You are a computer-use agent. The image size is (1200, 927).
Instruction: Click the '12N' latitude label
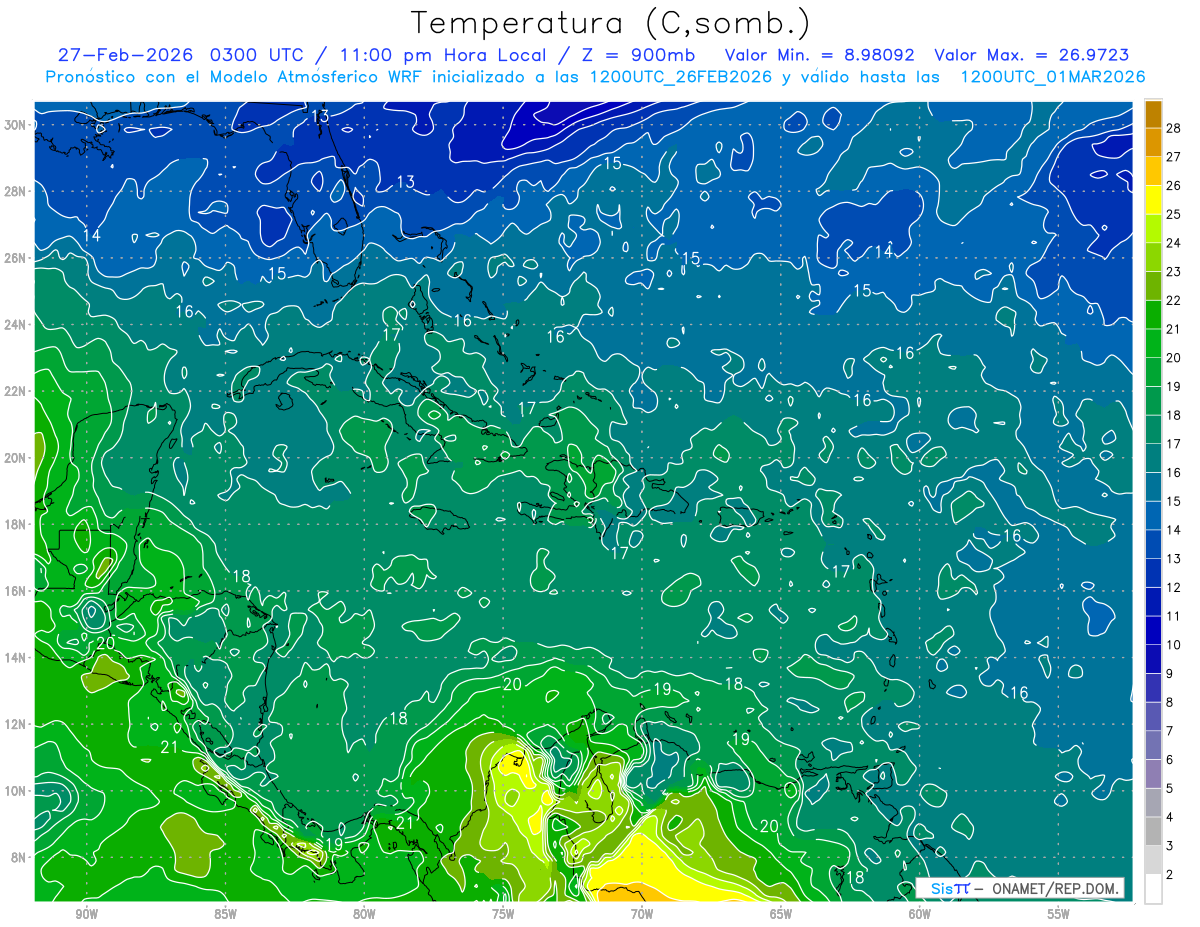[17, 724]
